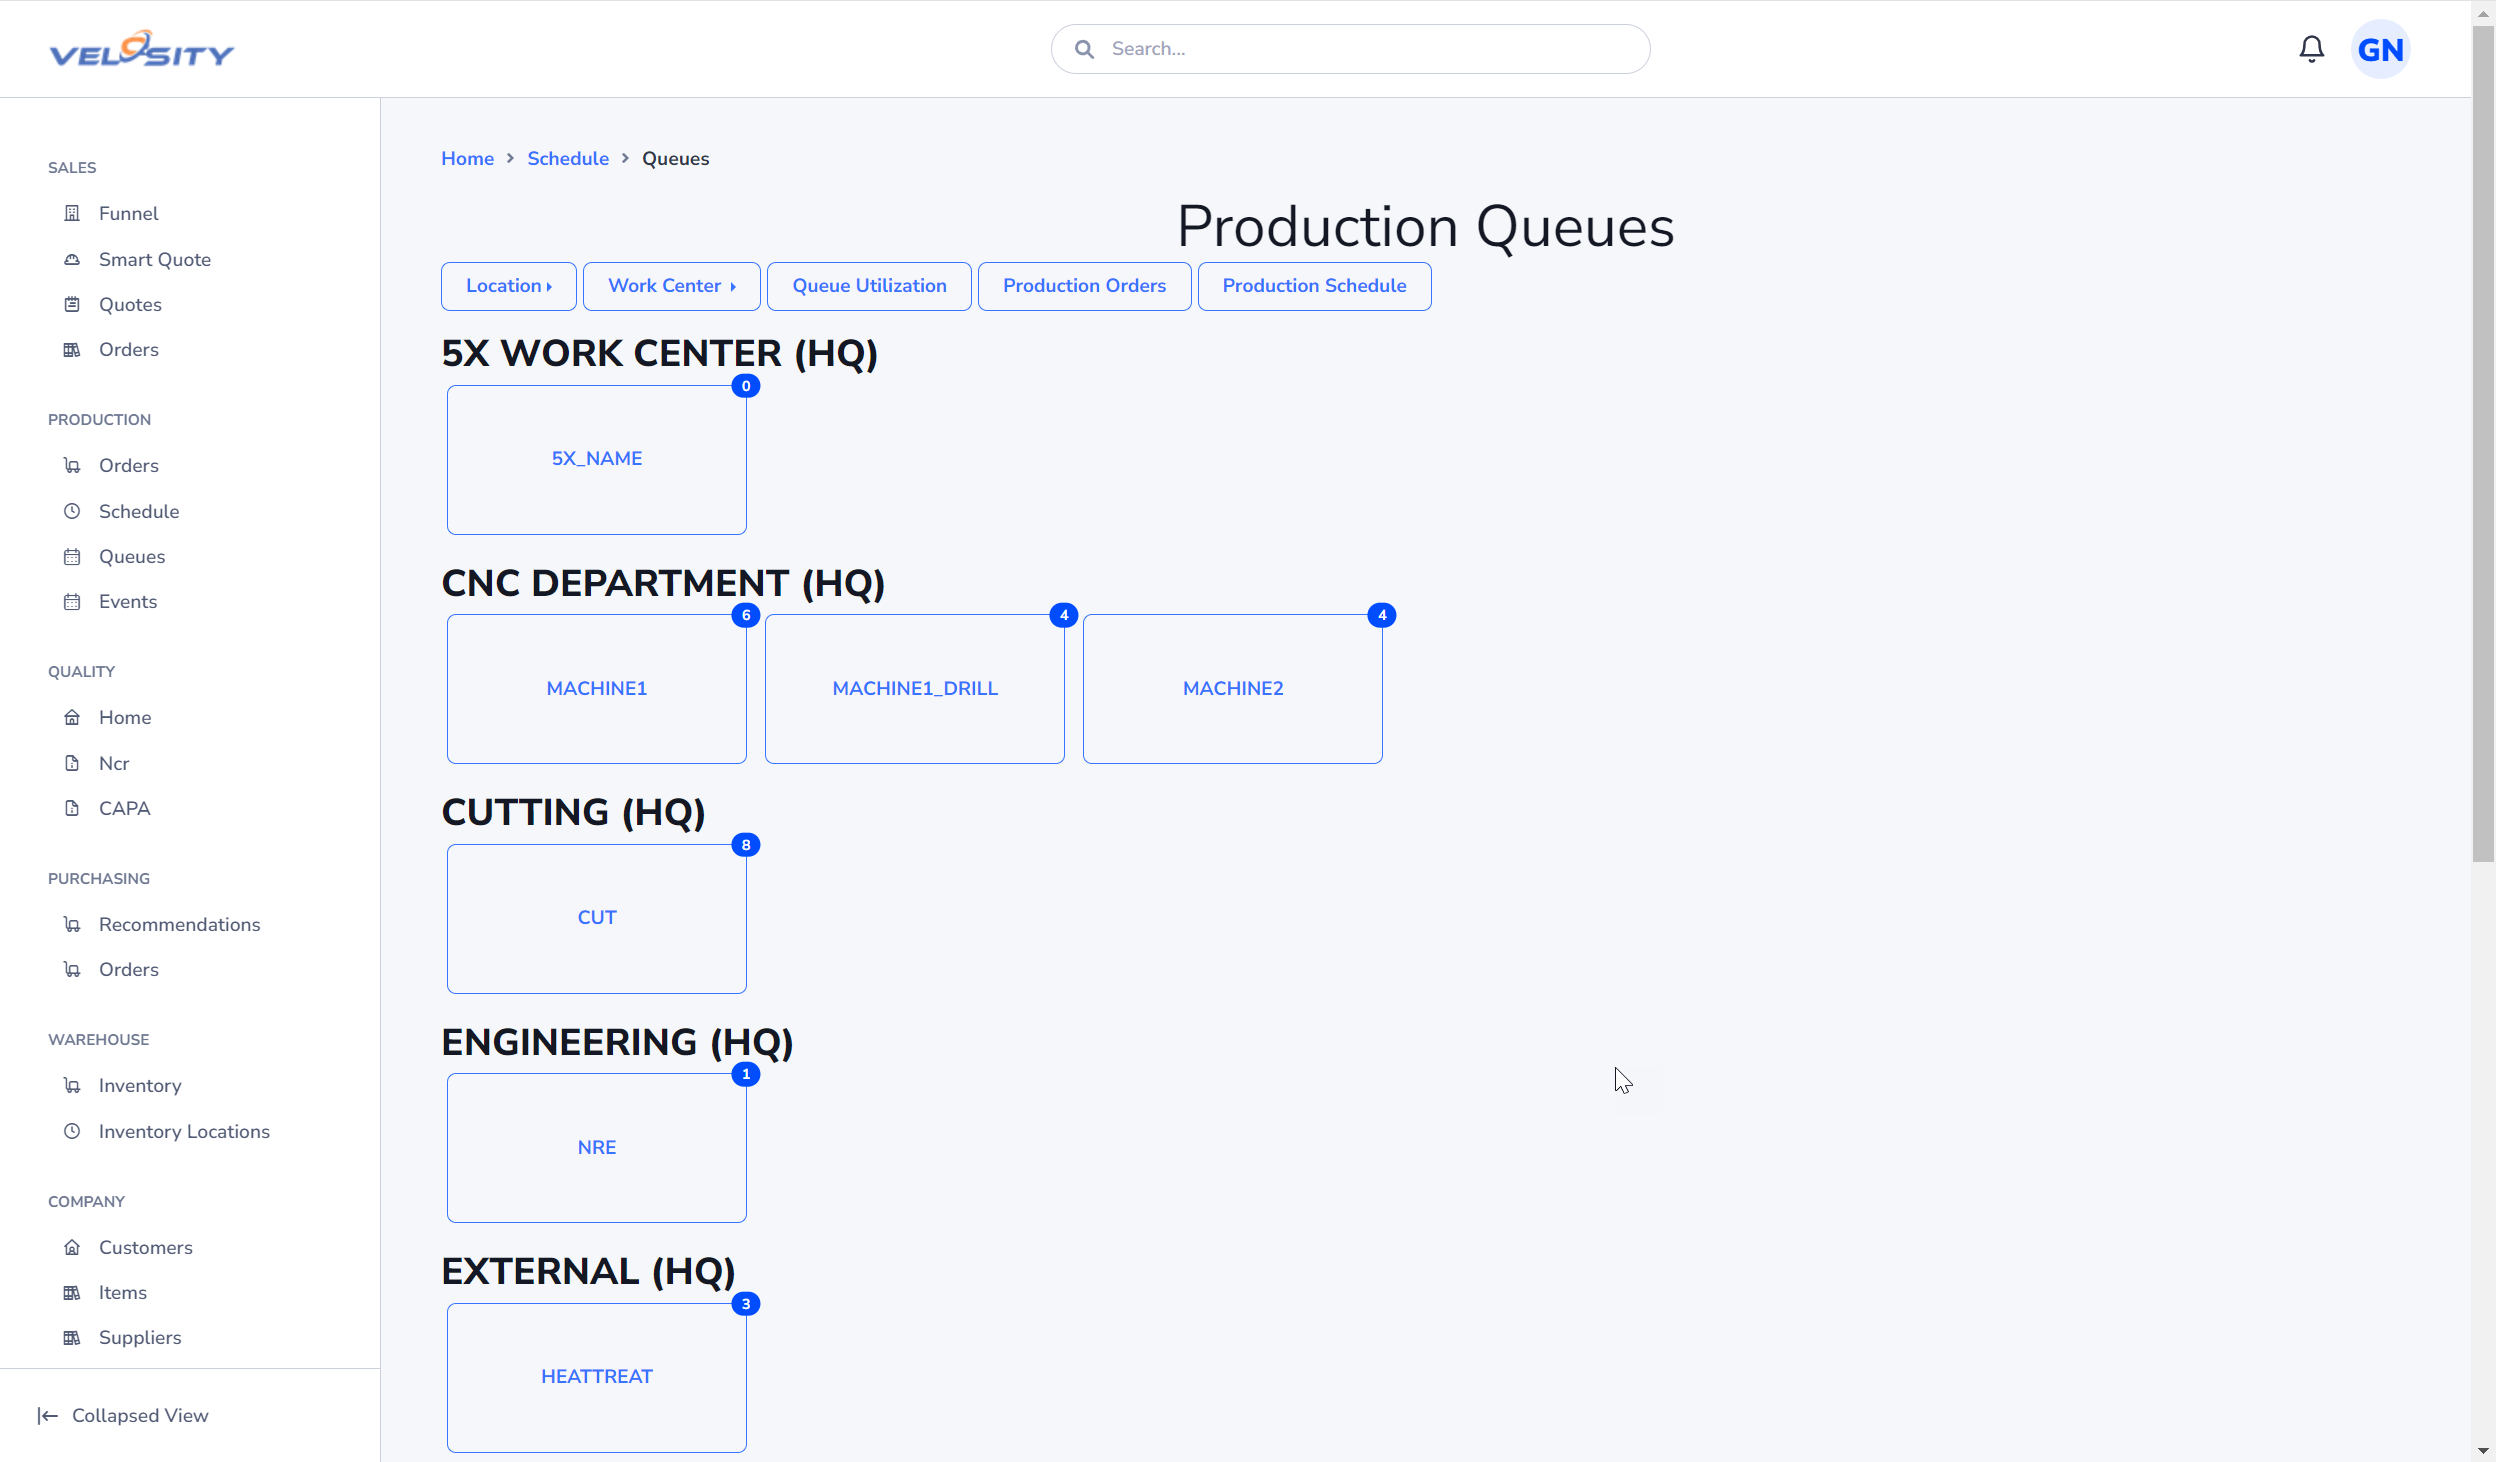Screen dimensions: 2496x1462
Task: Select Funnel in the Sales menu
Action: (128, 213)
